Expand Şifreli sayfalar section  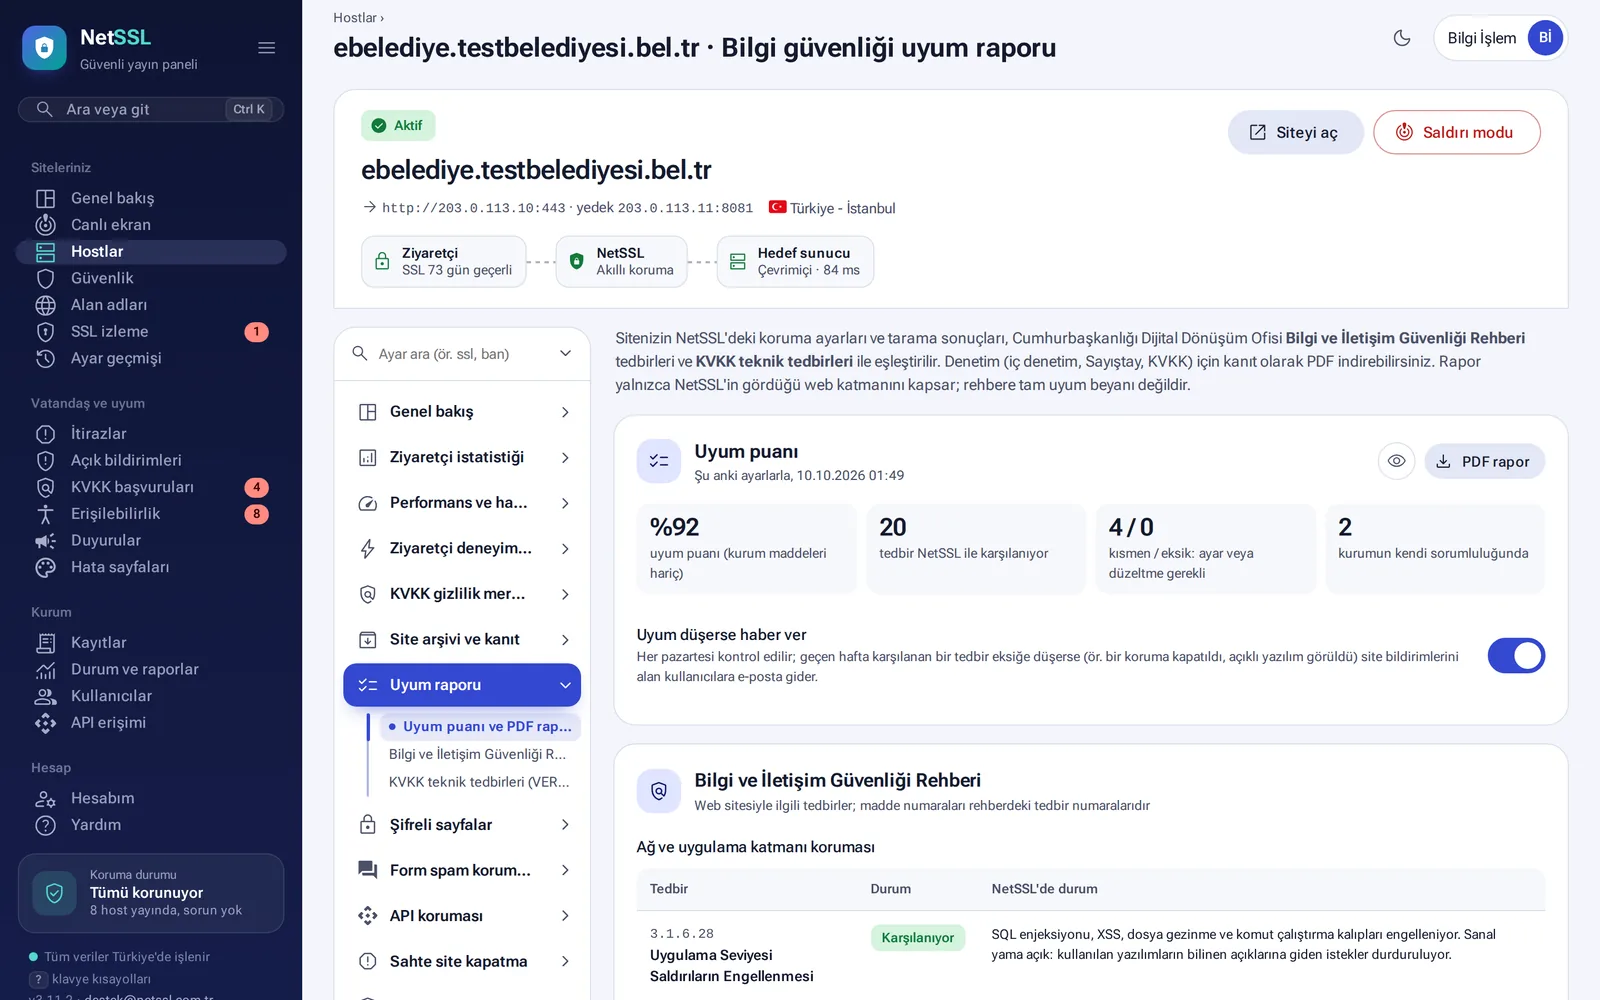(462, 825)
